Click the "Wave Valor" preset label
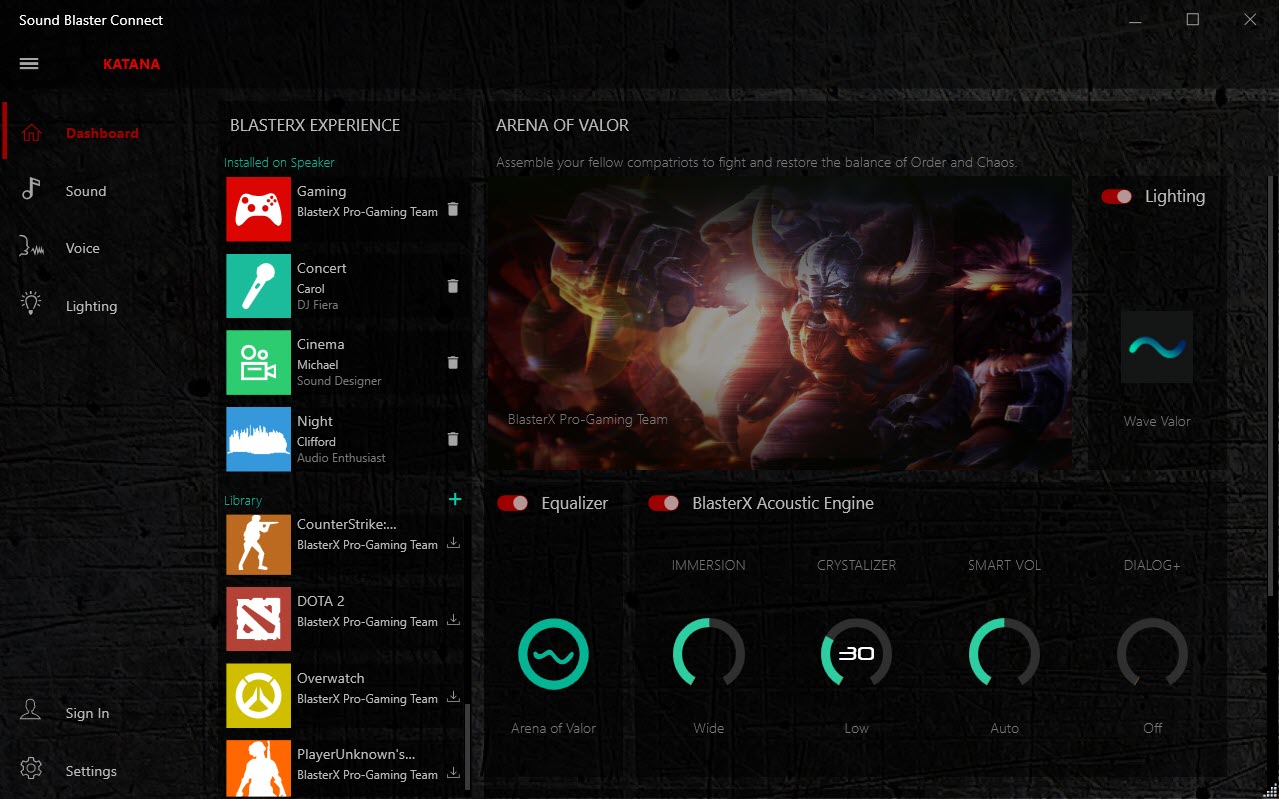Screen dimensions: 1279x799 (1157, 421)
